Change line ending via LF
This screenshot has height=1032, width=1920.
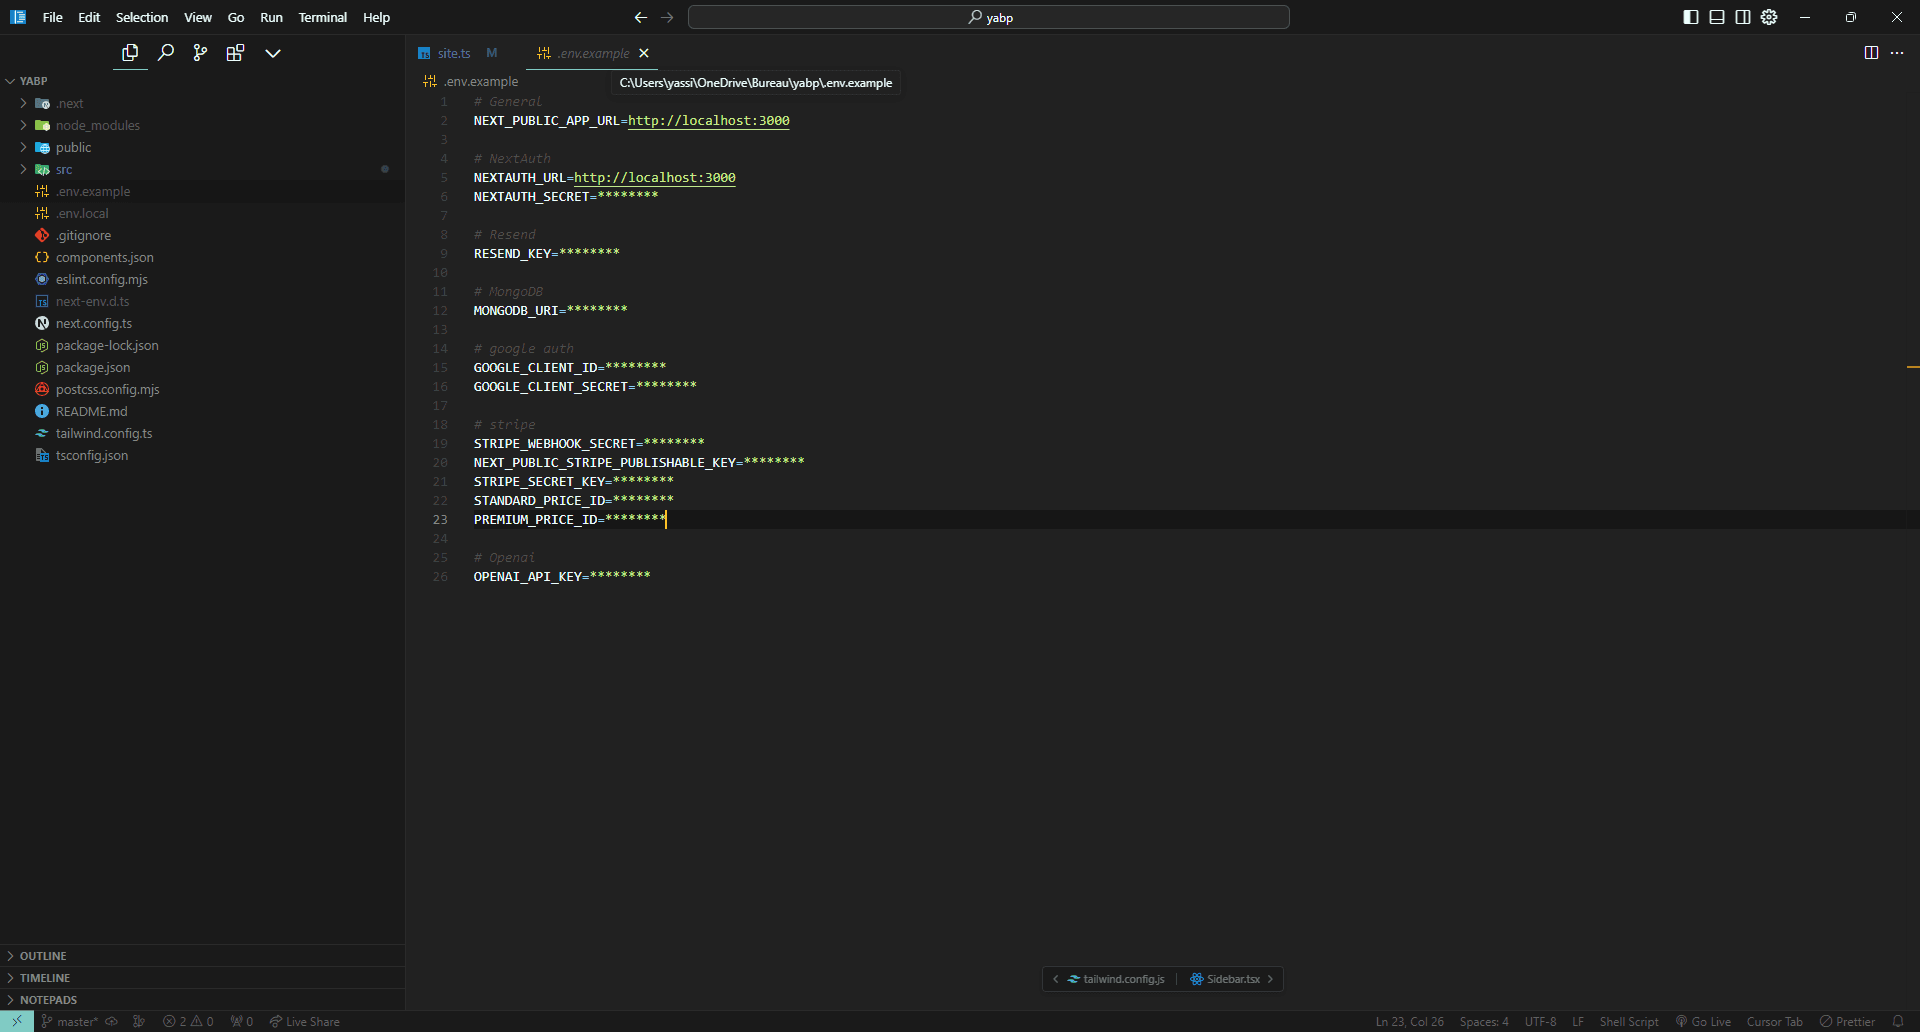tap(1578, 1021)
